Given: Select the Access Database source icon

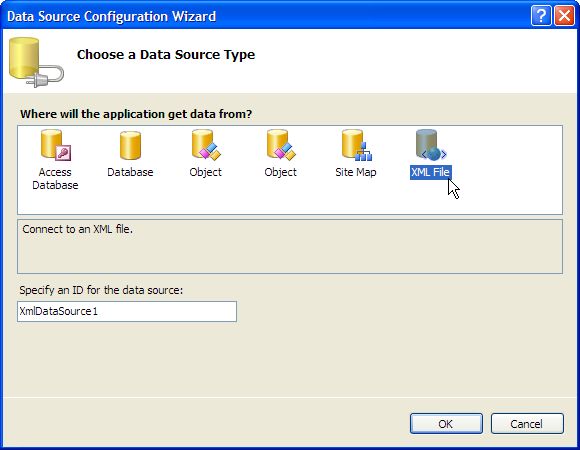Looking at the screenshot, I should pyautogui.click(x=55, y=145).
